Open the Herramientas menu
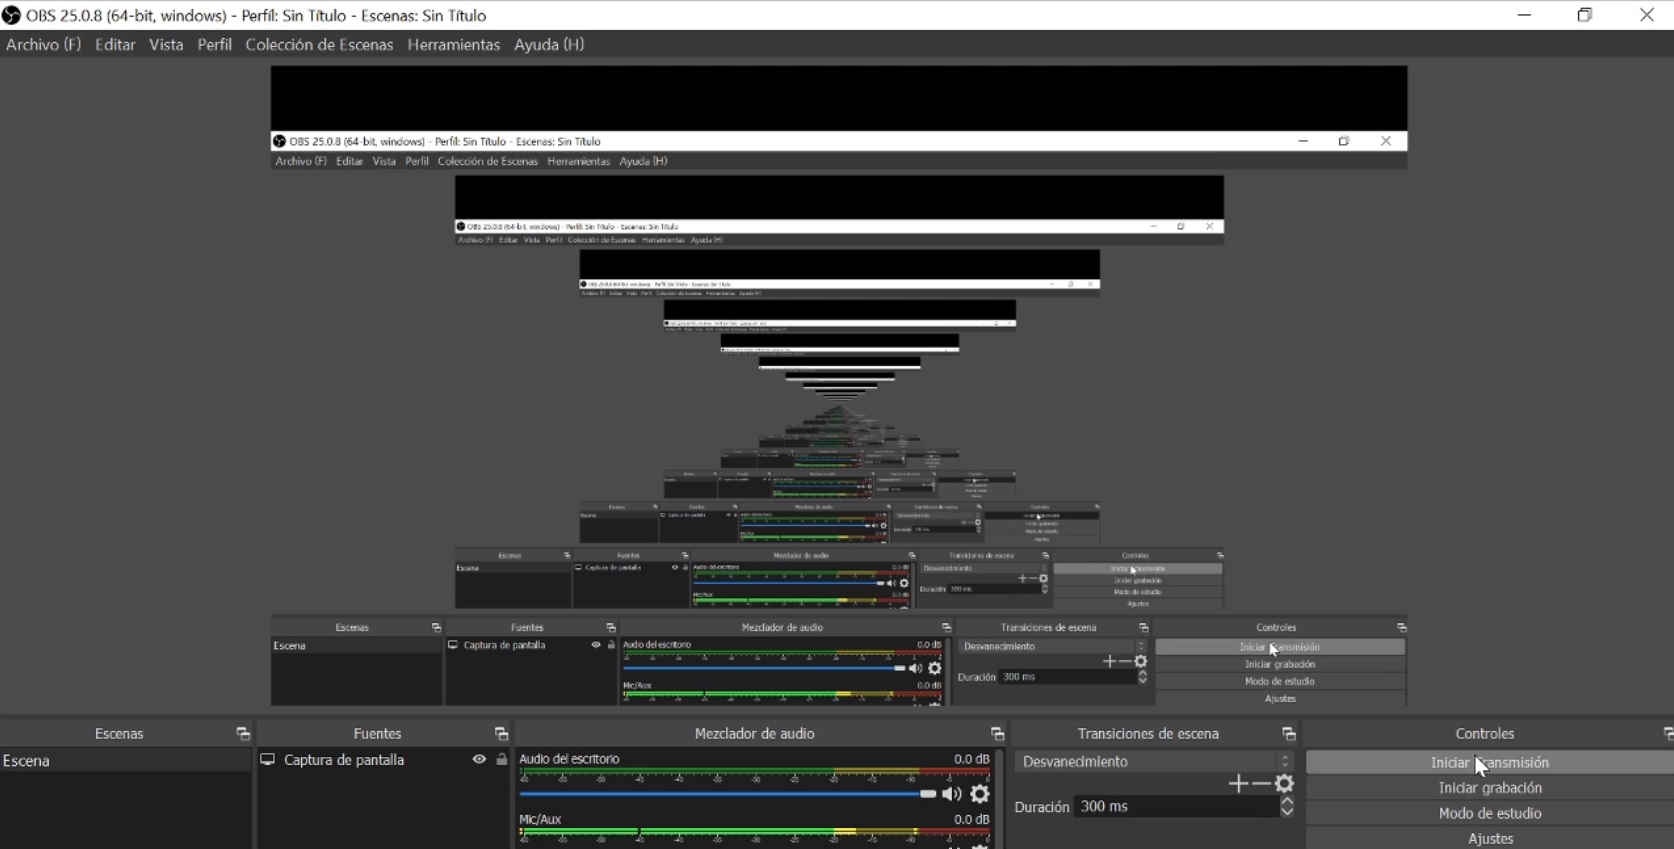The width and height of the screenshot is (1674, 849). coord(453,45)
